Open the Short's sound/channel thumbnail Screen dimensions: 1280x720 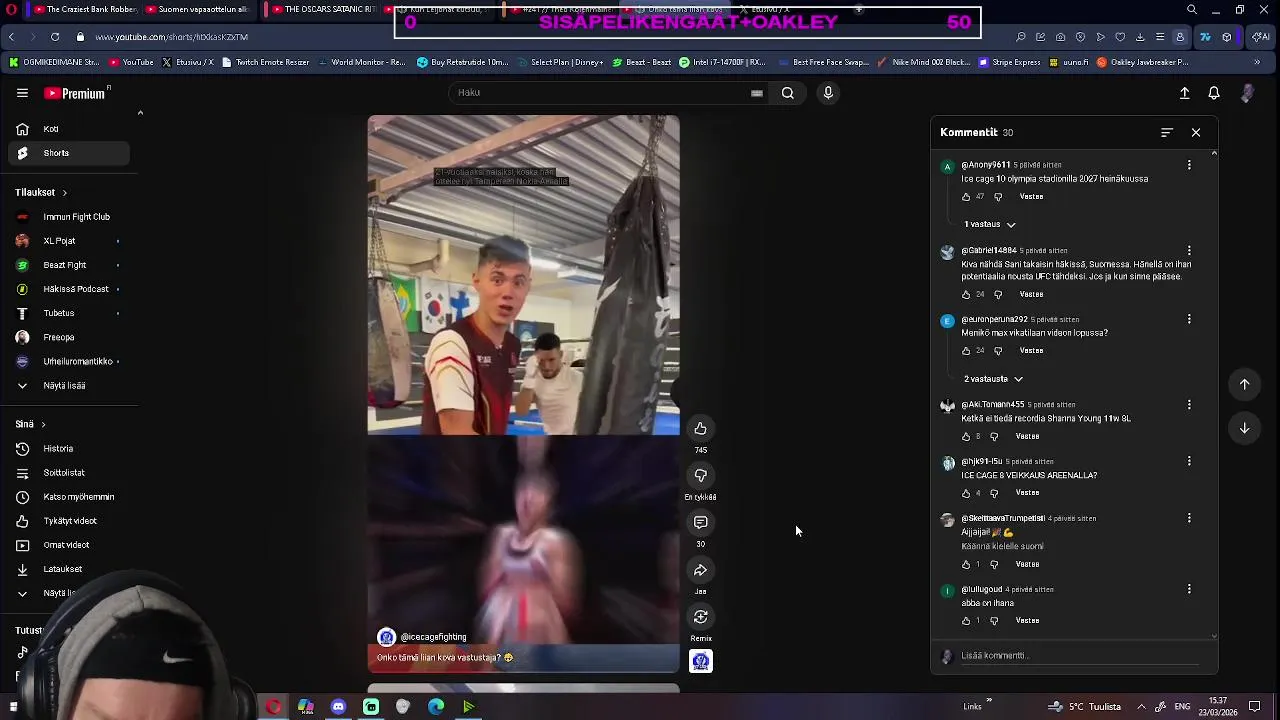[x=700, y=661]
